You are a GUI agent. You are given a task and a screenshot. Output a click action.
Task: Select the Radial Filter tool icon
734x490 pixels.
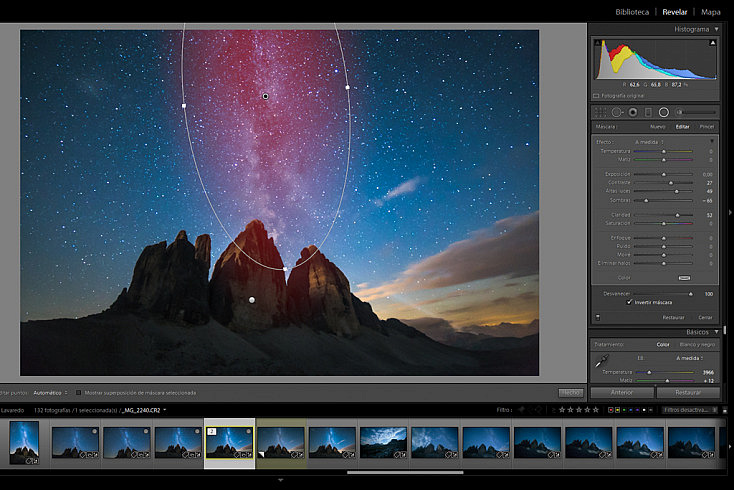664,112
